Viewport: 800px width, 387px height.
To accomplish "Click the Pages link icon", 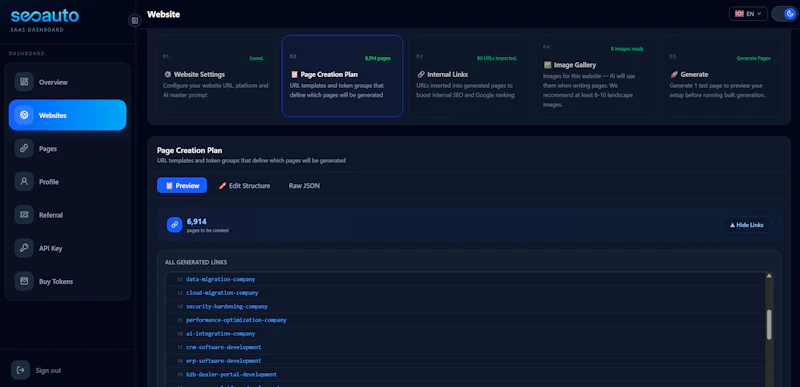I will click(24, 148).
